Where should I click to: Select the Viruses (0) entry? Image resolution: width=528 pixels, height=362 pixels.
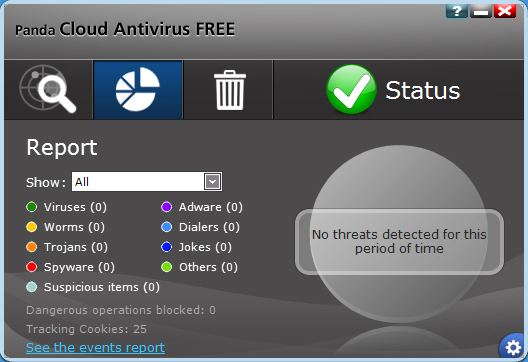tap(75, 207)
